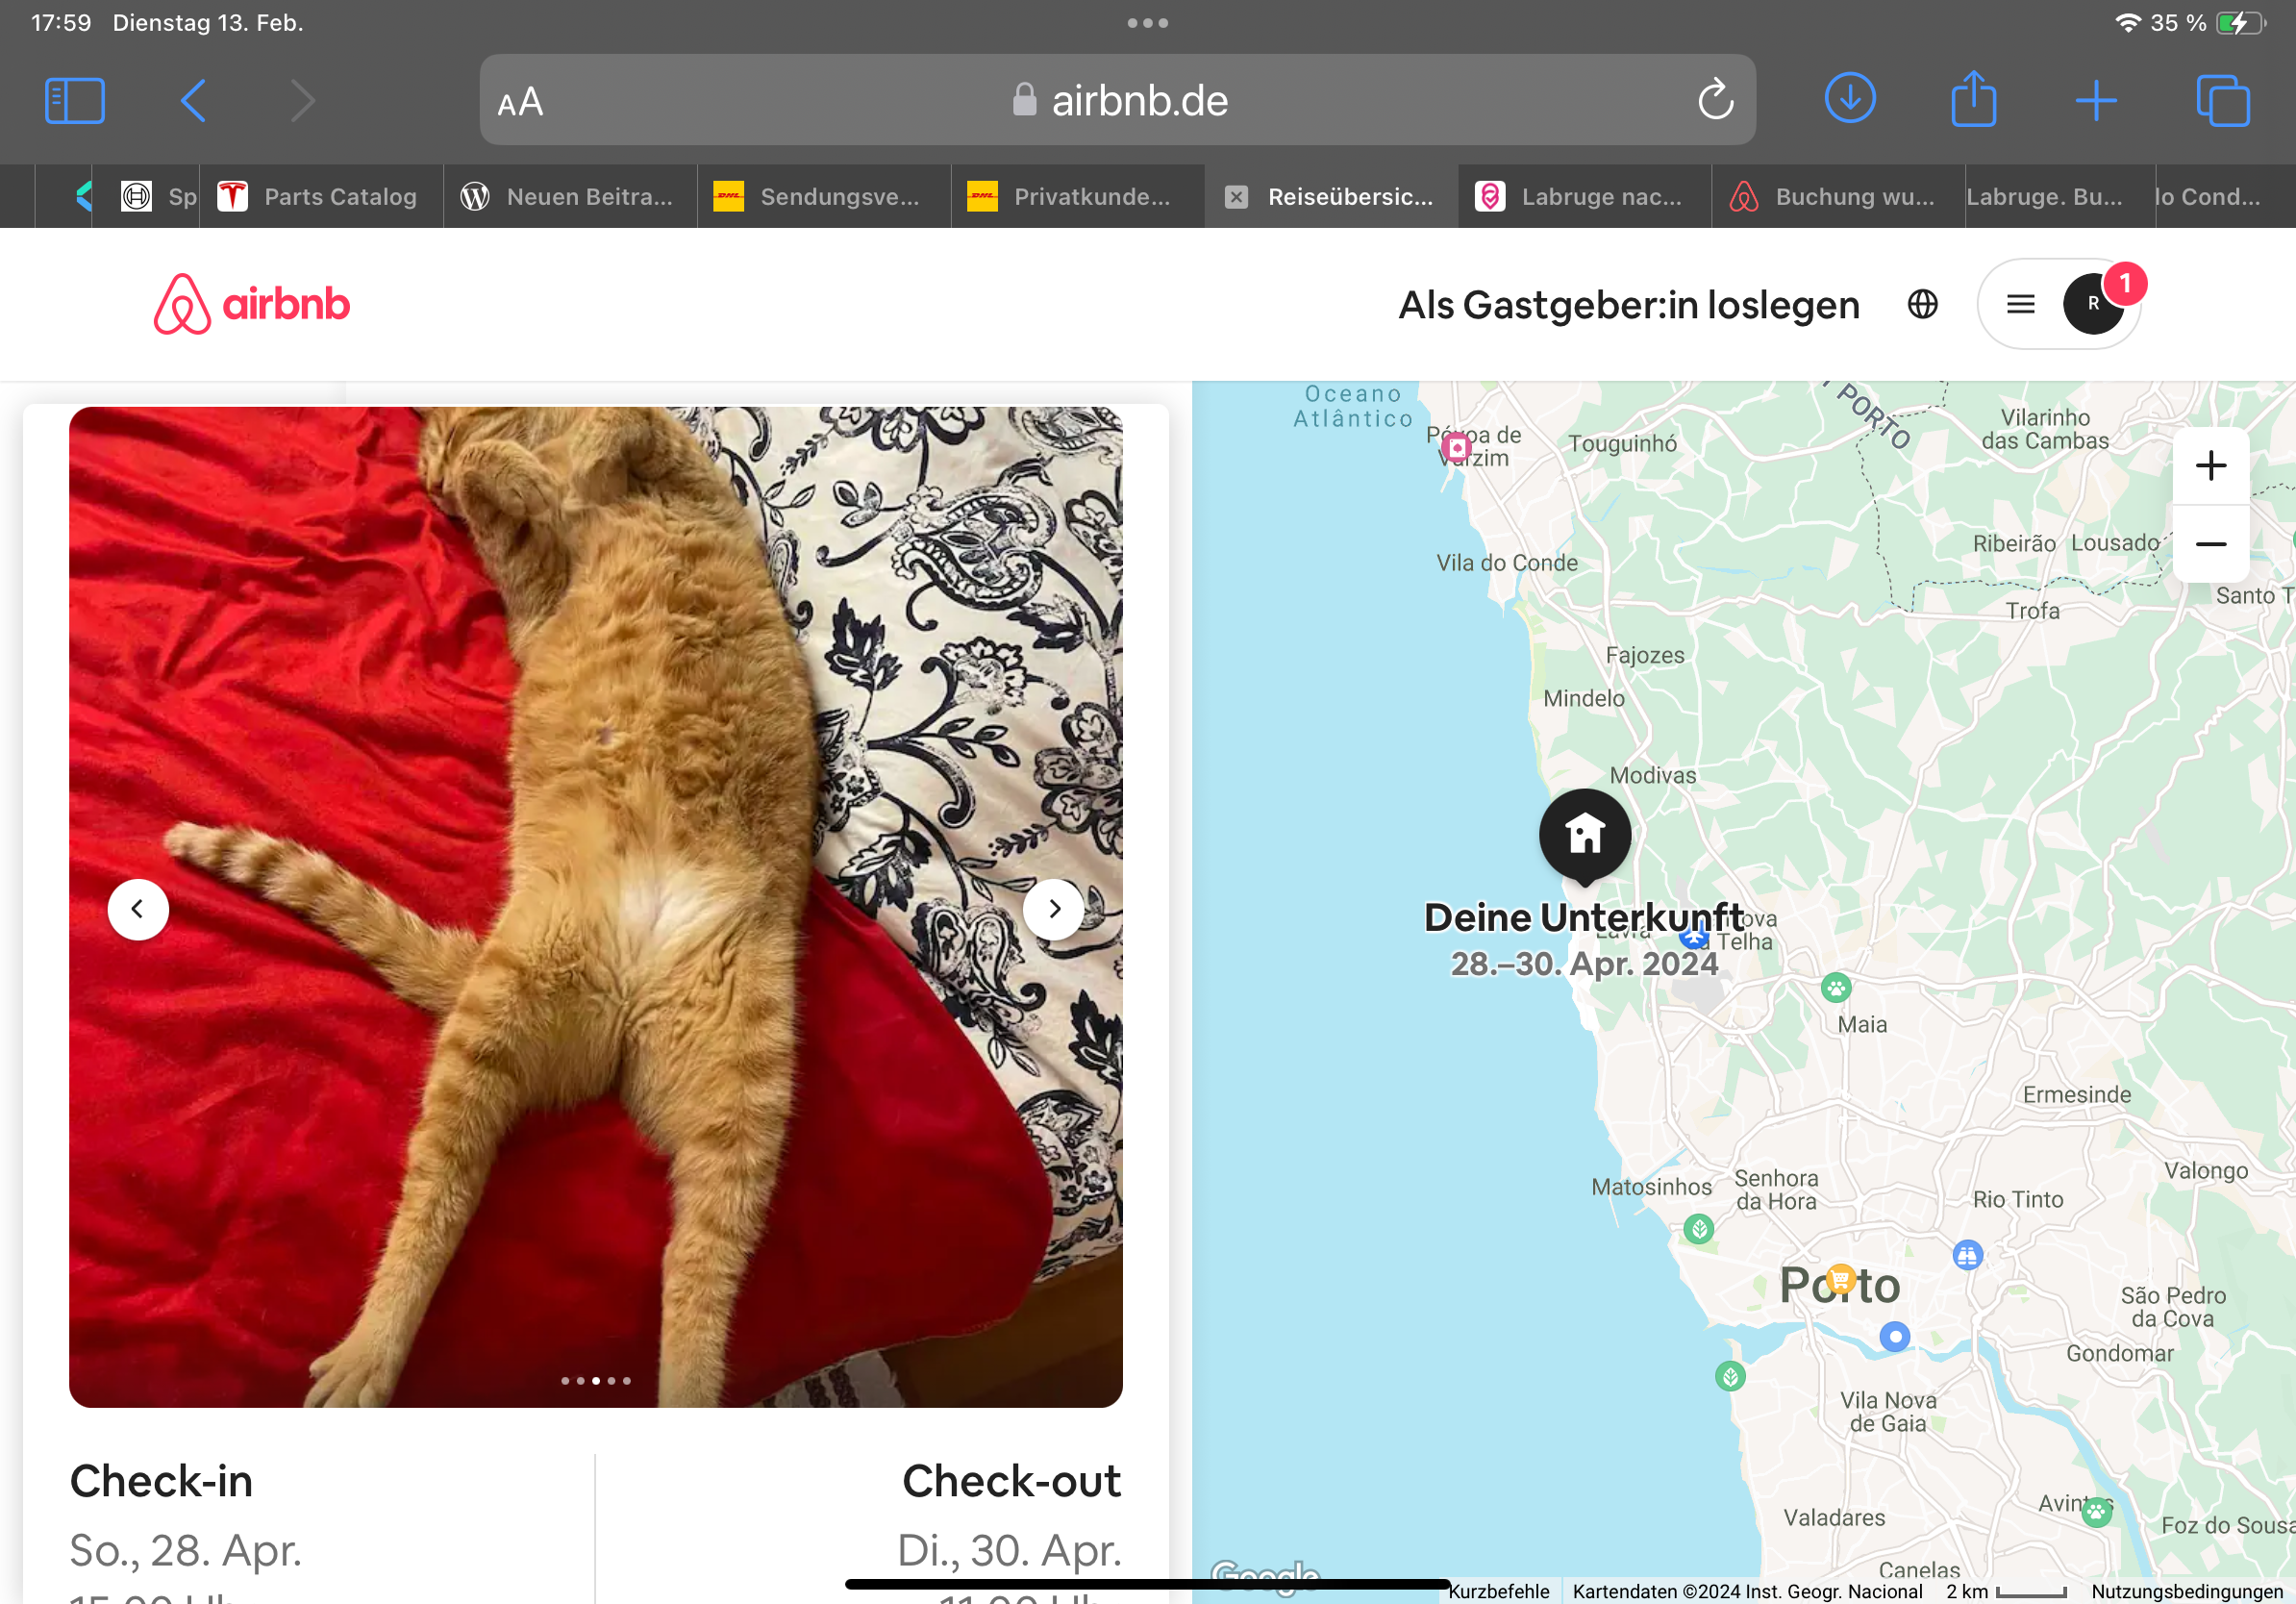
Task: Switch to the Parts Catalog tab
Action: [321, 197]
